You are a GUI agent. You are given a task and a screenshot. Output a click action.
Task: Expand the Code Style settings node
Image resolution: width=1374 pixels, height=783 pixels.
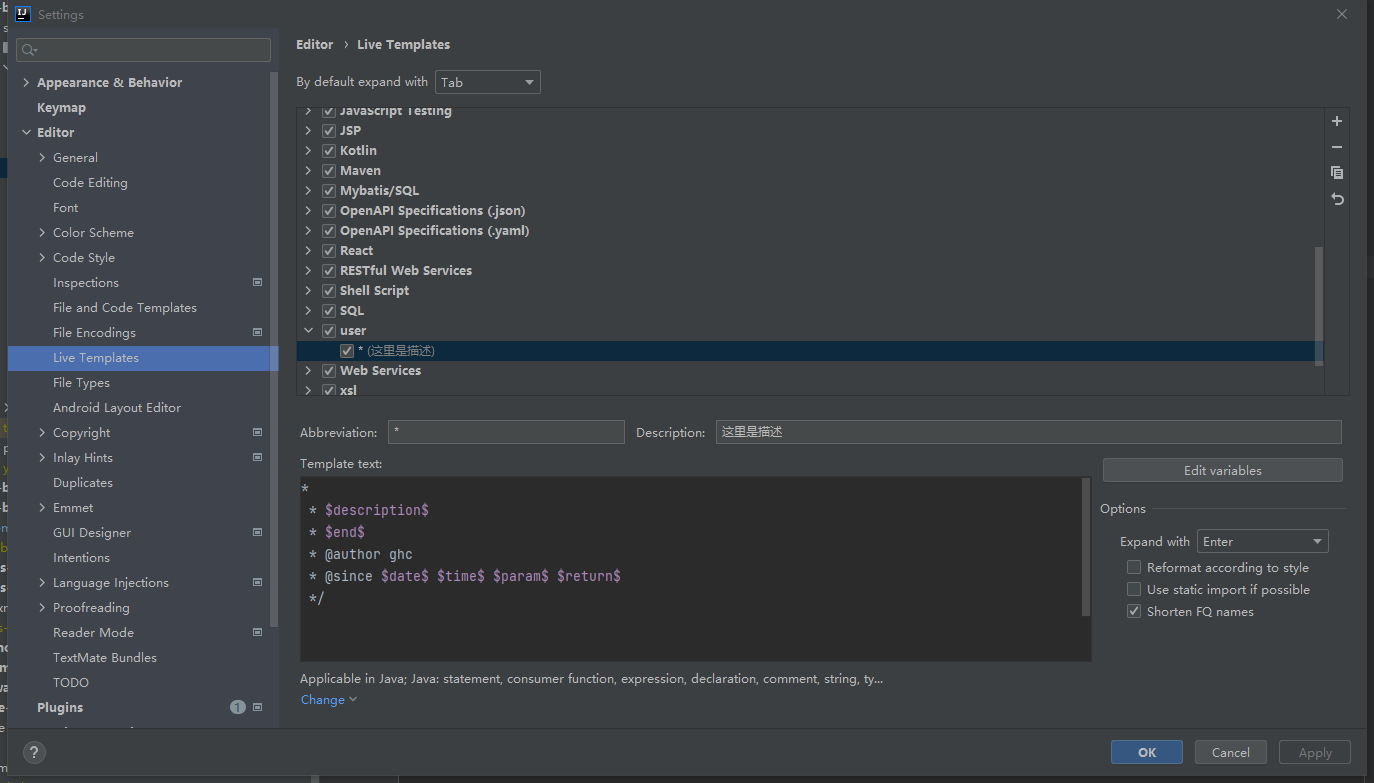pyautogui.click(x=42, y=257)
